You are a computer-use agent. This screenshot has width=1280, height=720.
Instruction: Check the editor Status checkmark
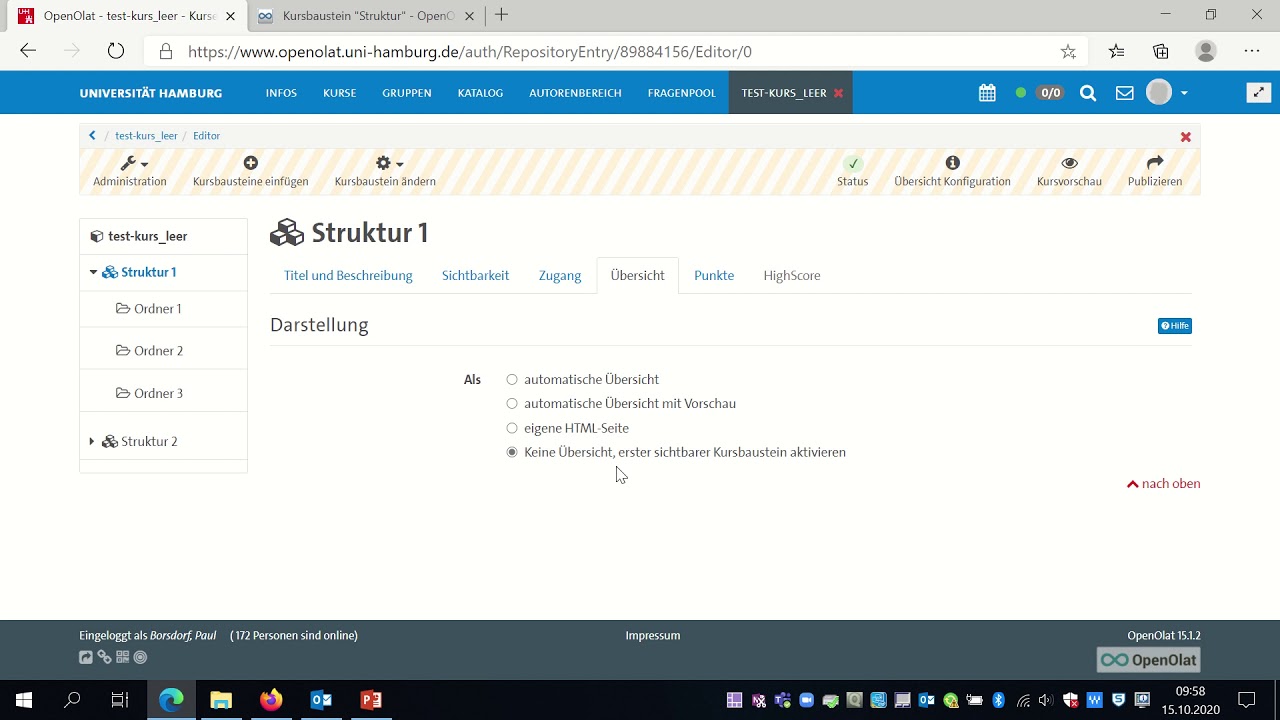tap(852, 163)
